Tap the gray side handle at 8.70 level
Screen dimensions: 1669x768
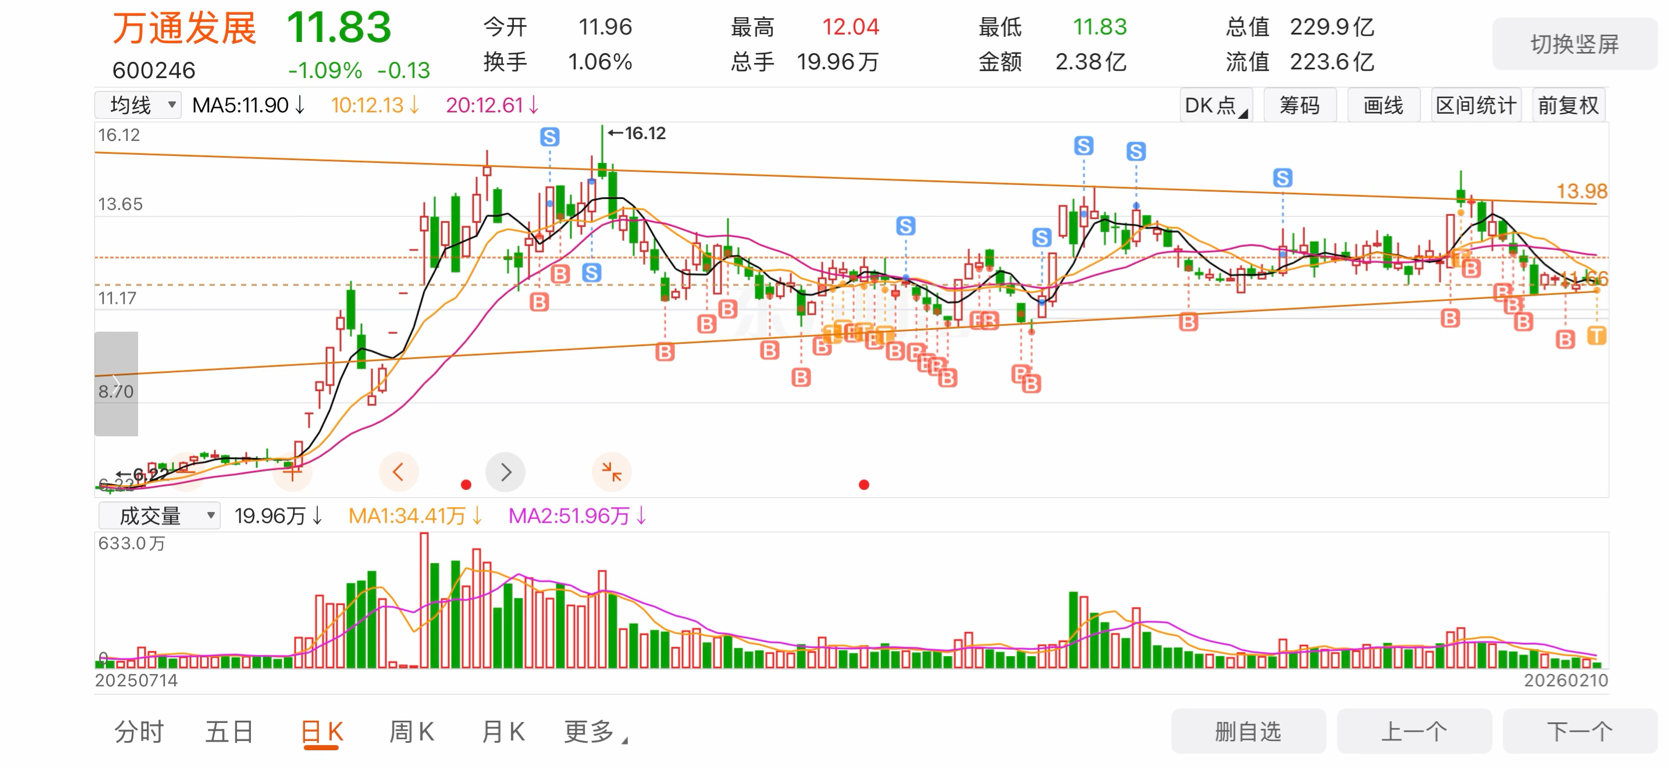[x=116, y=383]
